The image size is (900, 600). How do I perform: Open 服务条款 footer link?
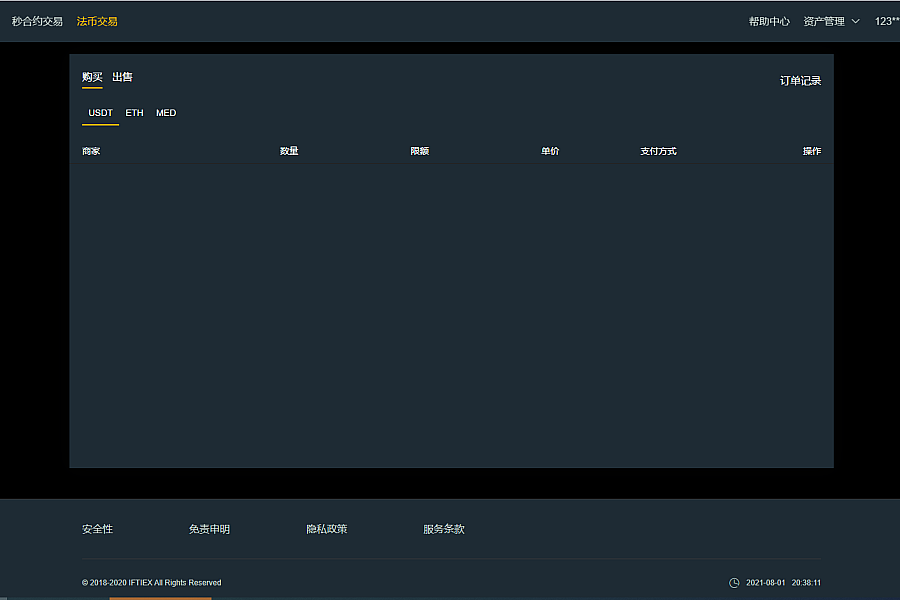[444, 529]
